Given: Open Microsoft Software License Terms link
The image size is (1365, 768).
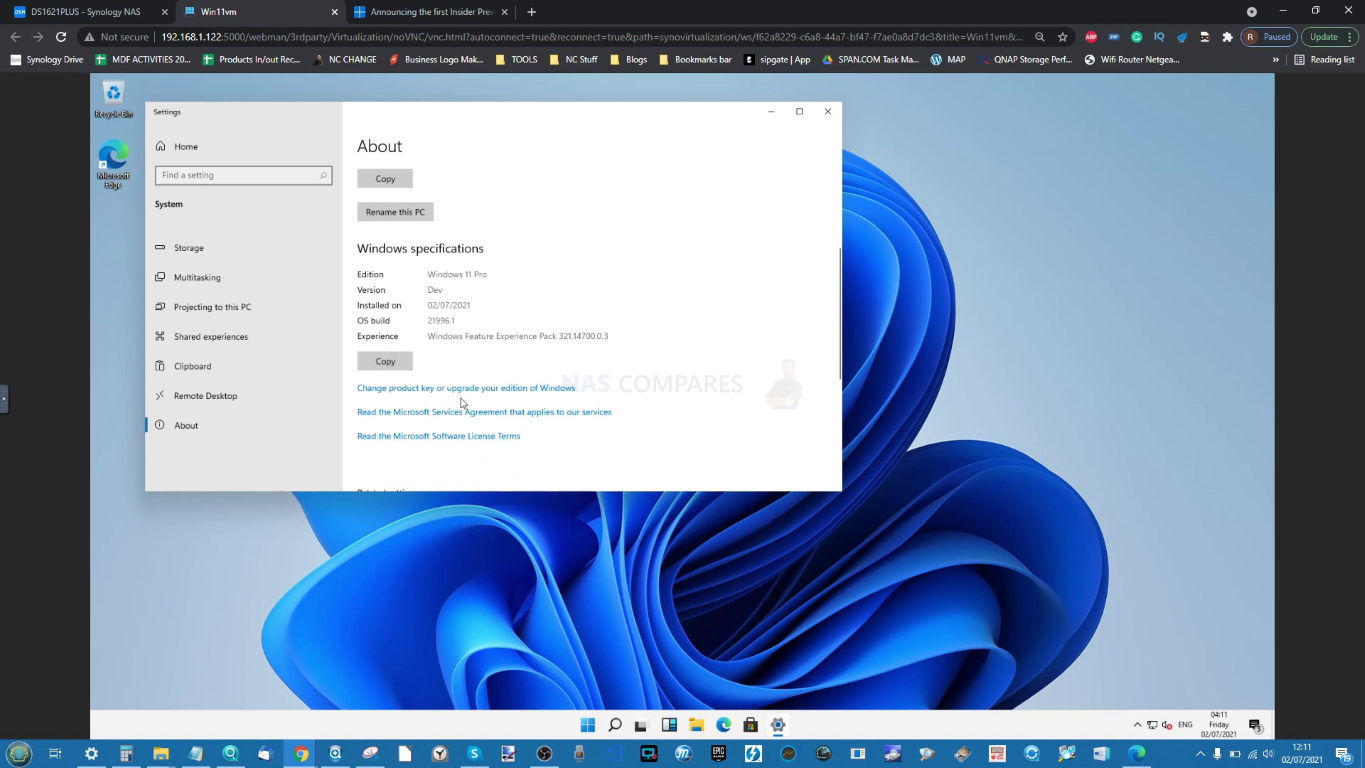Looking at the screenshot, I should coord(438,436).
